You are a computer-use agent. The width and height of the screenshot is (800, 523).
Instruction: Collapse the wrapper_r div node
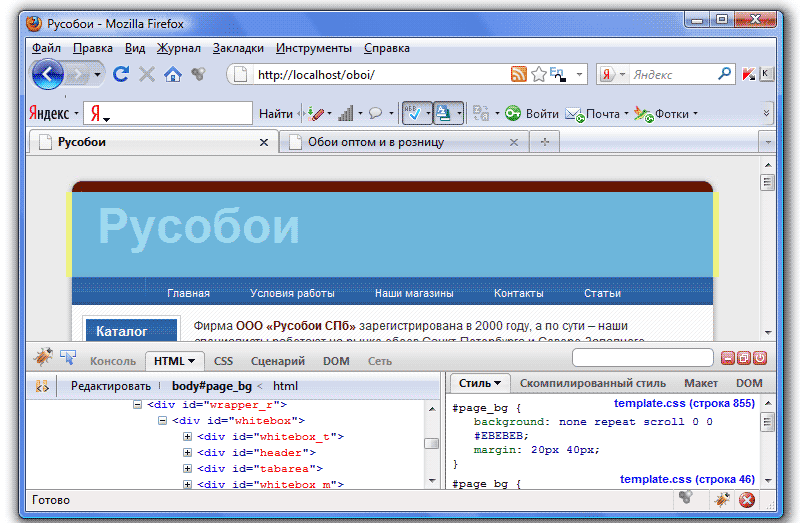[138, 405]
